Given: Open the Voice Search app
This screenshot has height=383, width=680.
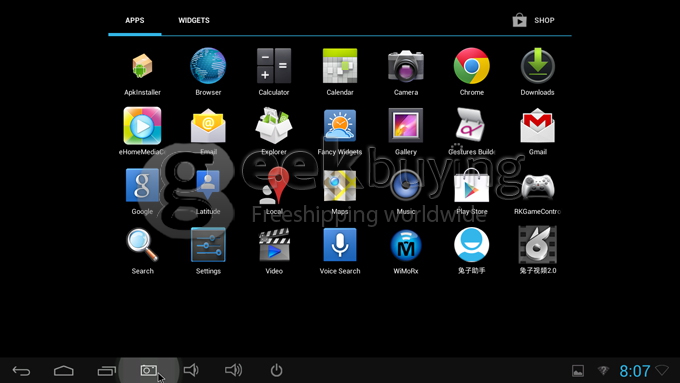Looking at the screenshot, I should (x=340, y=245).
